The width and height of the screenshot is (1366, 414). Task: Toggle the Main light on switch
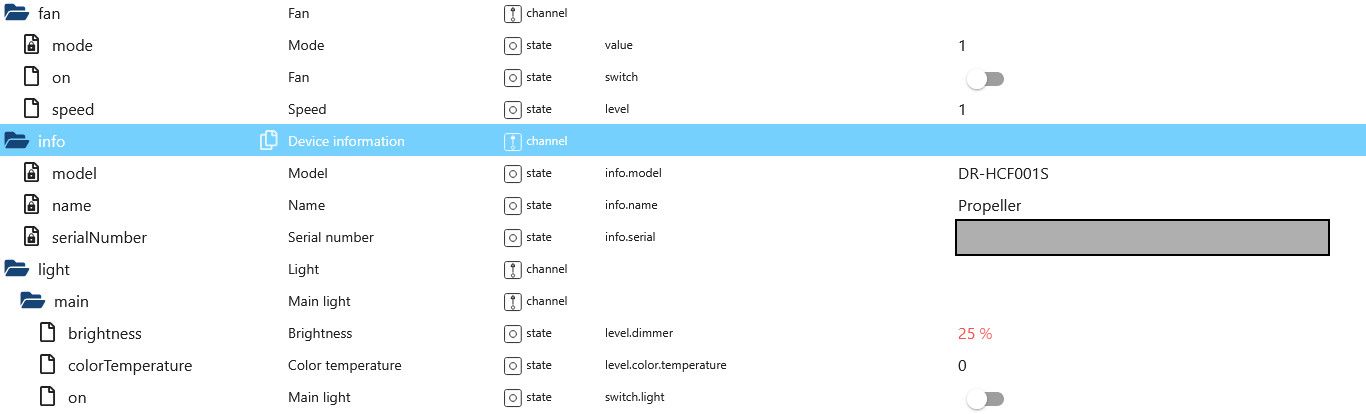click(x=985, y=398)
